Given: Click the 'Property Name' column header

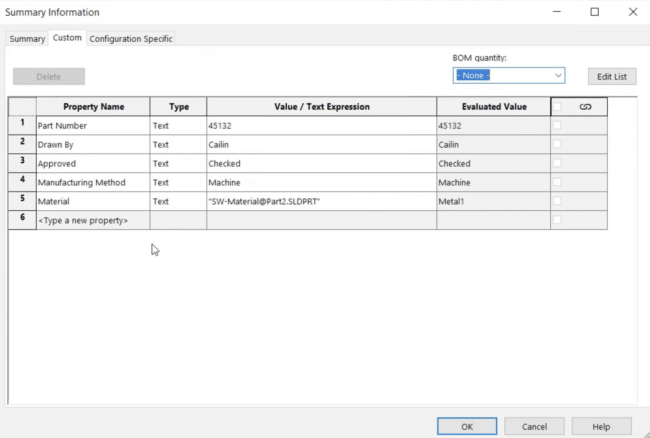Looking at the screenshot, I should tap(93, 107).
